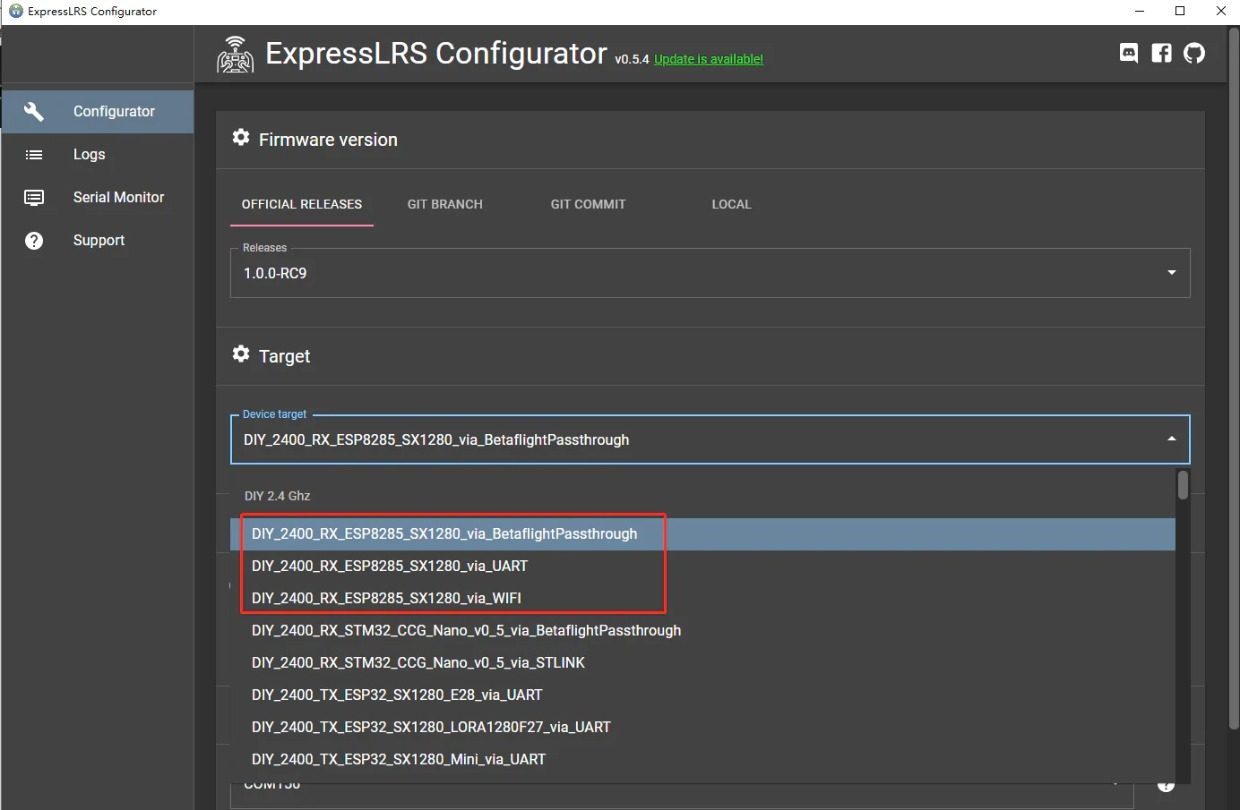Choose DIY_2400_TX_ESP32_SX1280_Mini_via_UART target
1240x810 pixels.
click(x=399, y=759)
